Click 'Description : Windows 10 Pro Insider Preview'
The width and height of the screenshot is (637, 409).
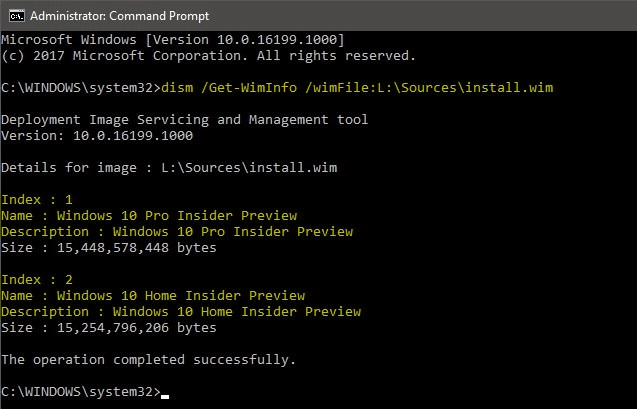click(x=177, y=232)
